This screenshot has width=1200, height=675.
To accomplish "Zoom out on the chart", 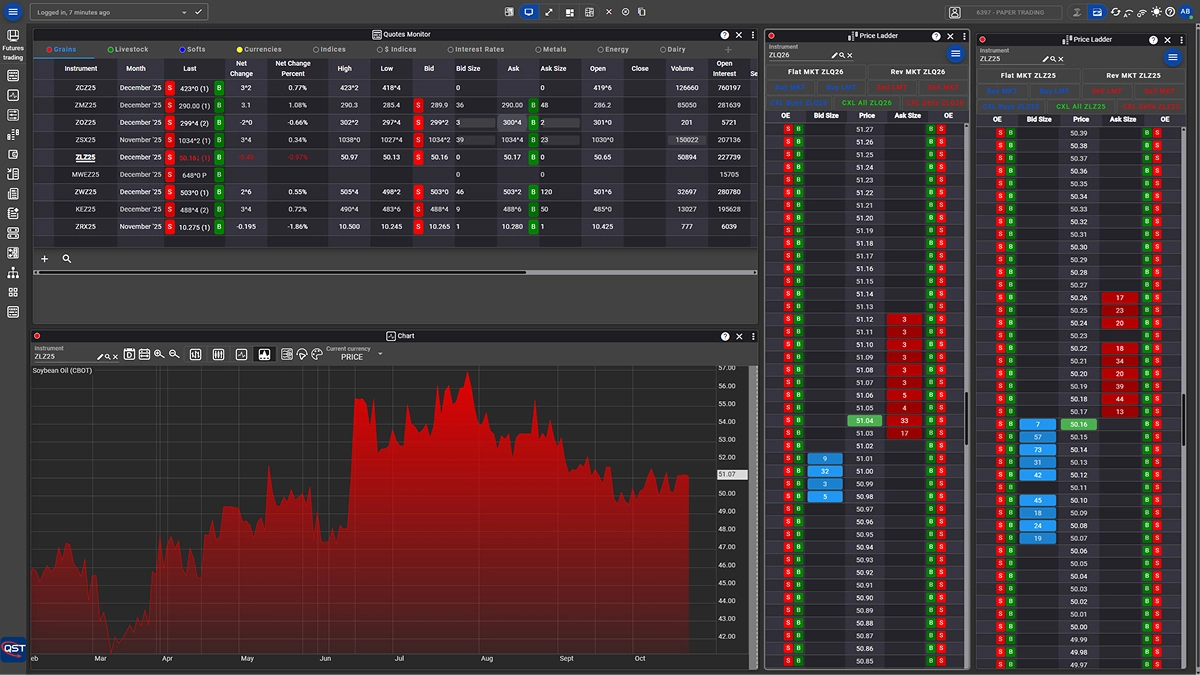I will point(174,354).
